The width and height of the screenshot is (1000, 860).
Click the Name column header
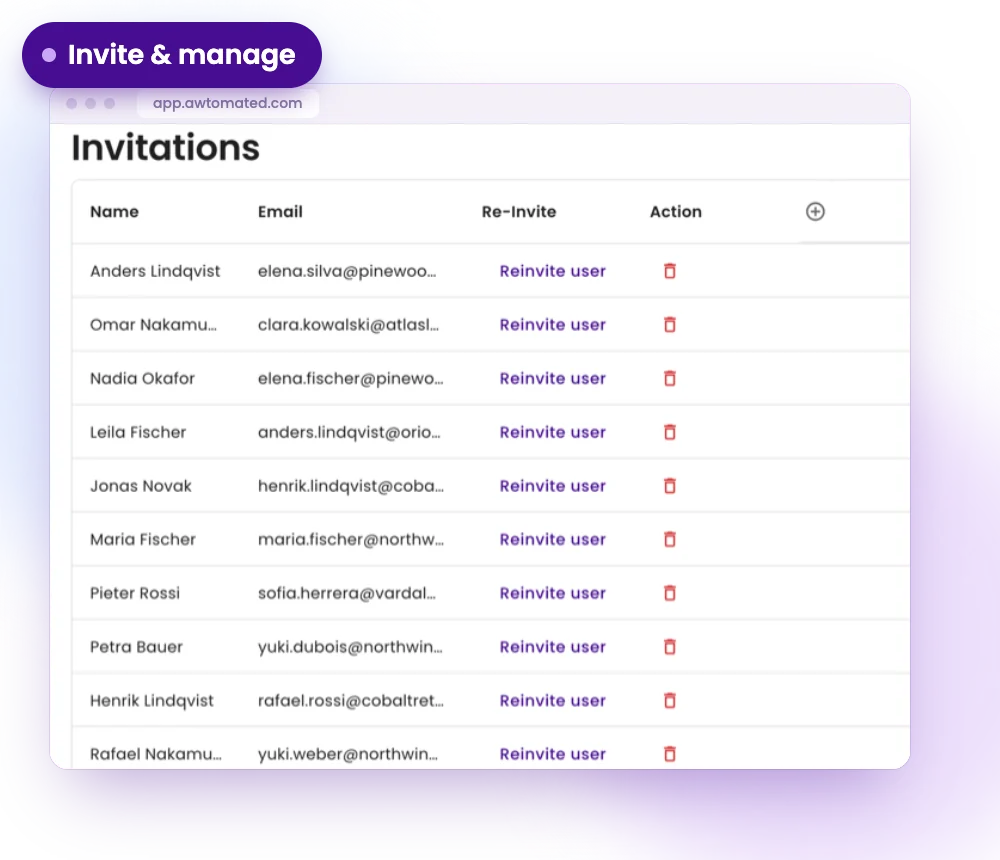click(114, 211)
